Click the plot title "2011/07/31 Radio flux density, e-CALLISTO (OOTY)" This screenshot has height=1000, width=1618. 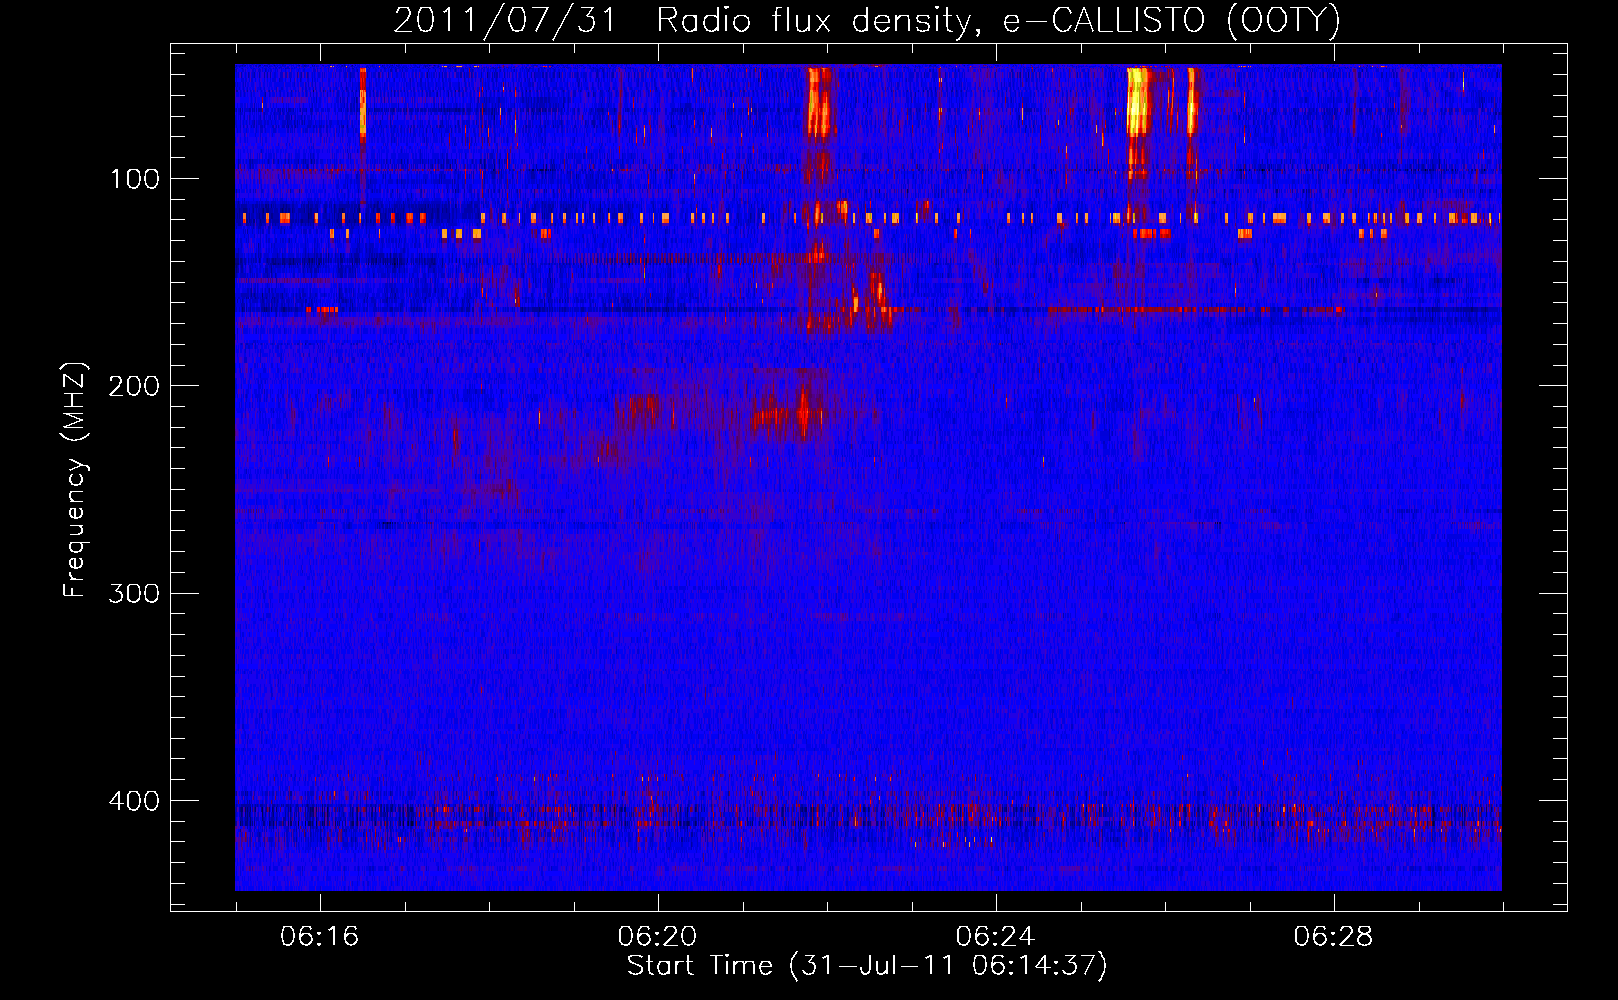(867, 20)
